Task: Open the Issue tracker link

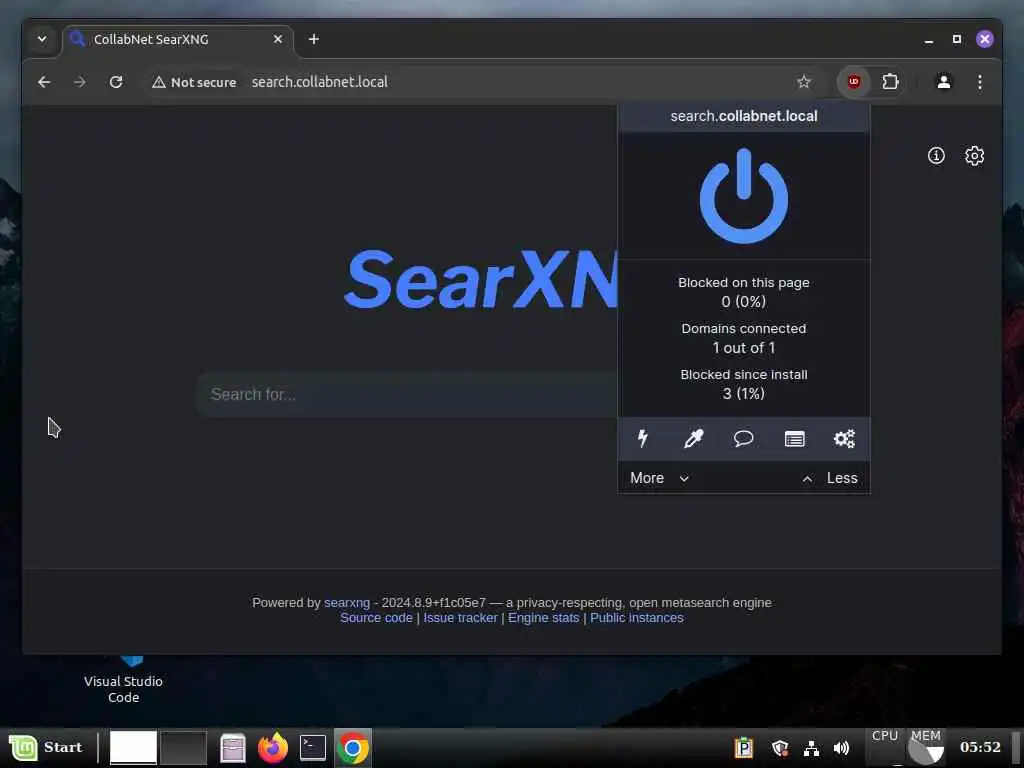Action: click(x=460, y=618)
